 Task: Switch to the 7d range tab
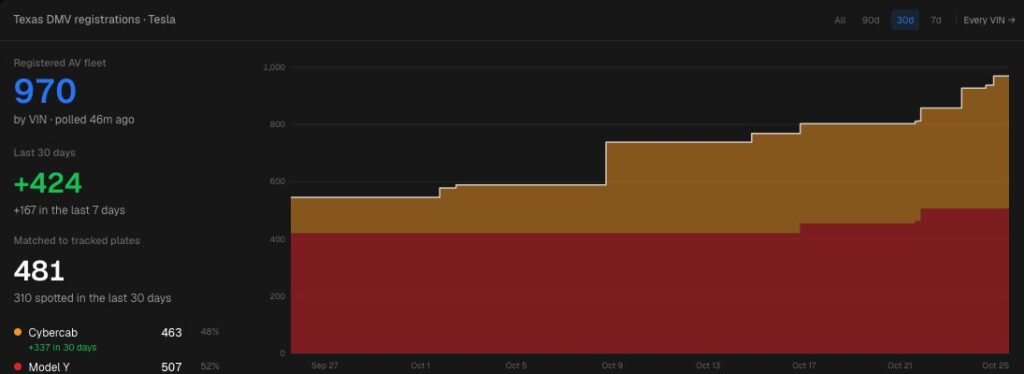(936, 20)
